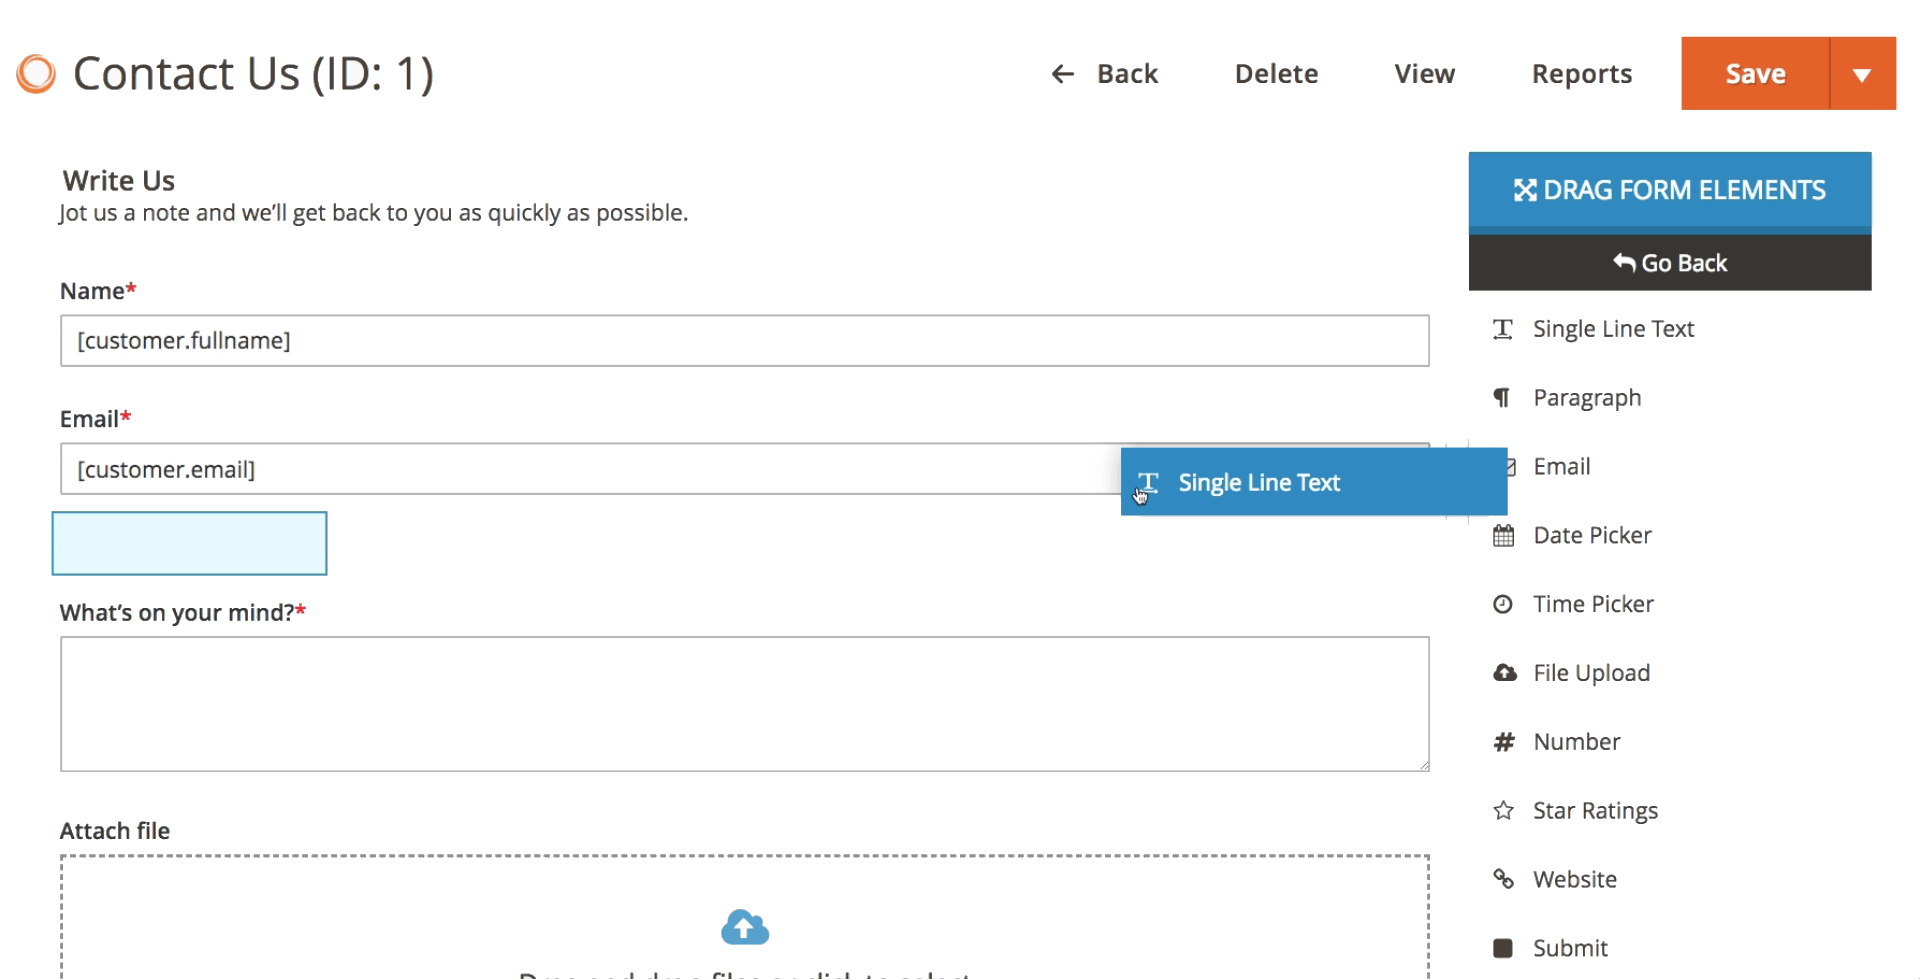Select the Star Ratings star icon

click(x=1503, y=811)
